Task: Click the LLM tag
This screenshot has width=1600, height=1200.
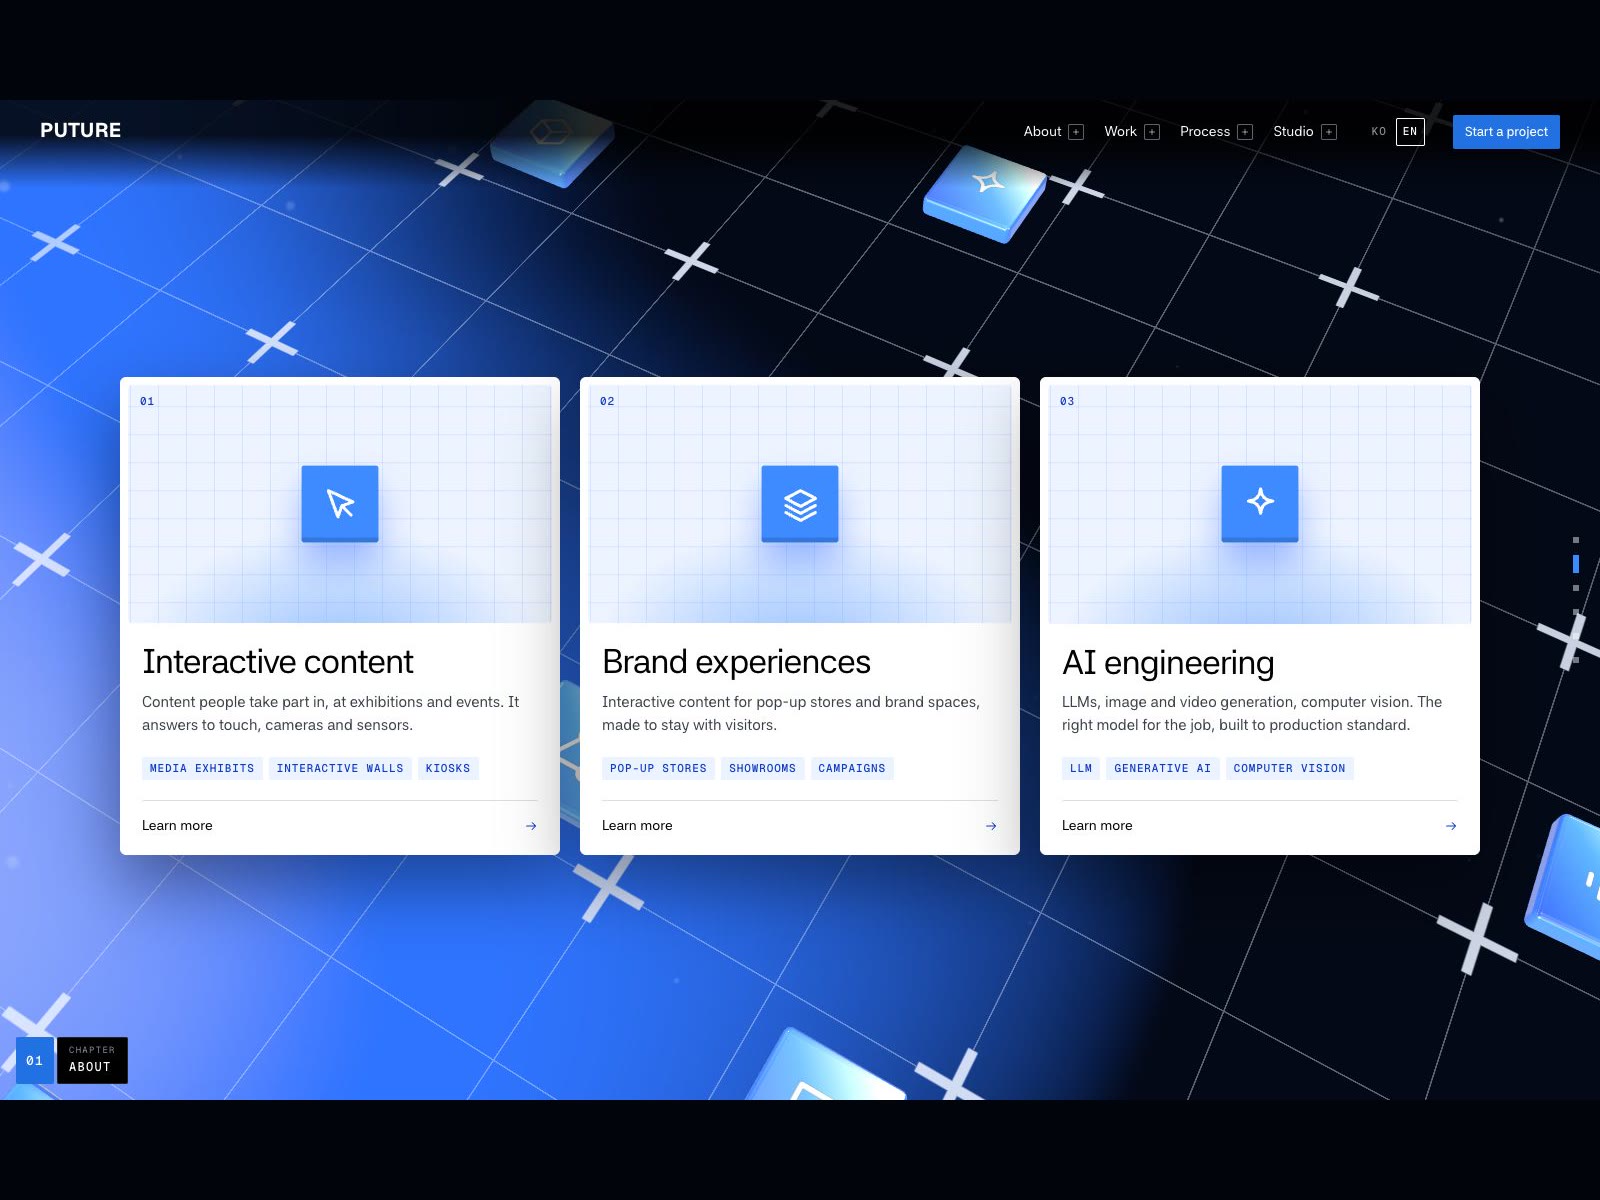Action: pyautogui.click(x=1081, y=768)
